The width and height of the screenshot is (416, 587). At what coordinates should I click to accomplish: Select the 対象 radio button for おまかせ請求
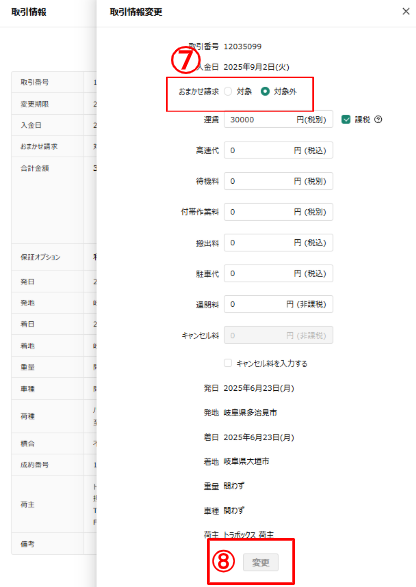(228, 91)
